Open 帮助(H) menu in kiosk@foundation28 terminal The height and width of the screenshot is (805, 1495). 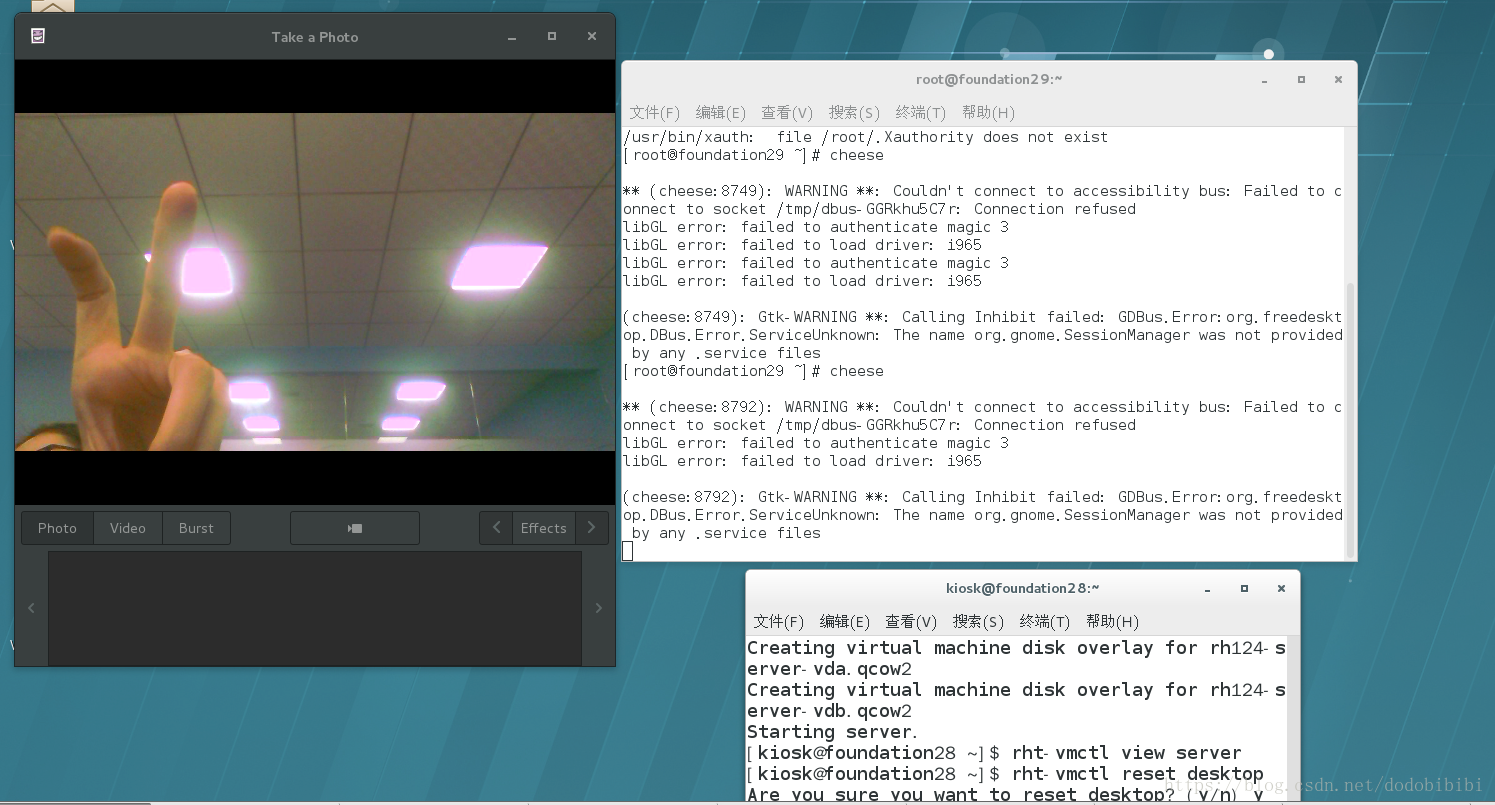tap(1112, 621)
